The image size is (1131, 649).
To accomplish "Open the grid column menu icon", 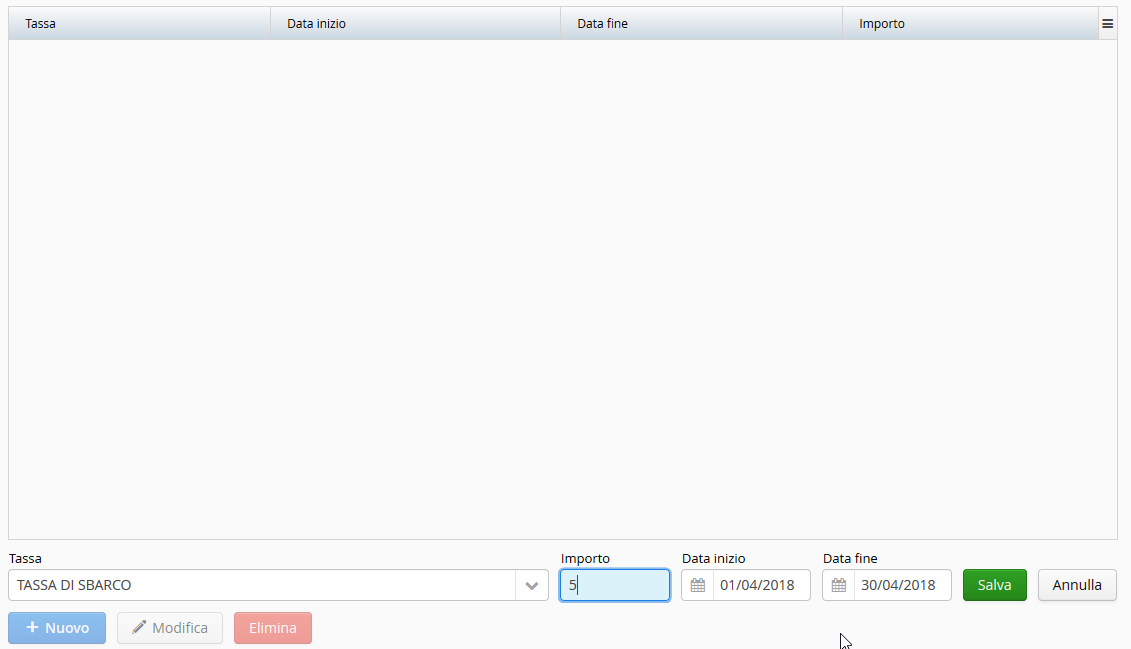I will coord(1107,23).
